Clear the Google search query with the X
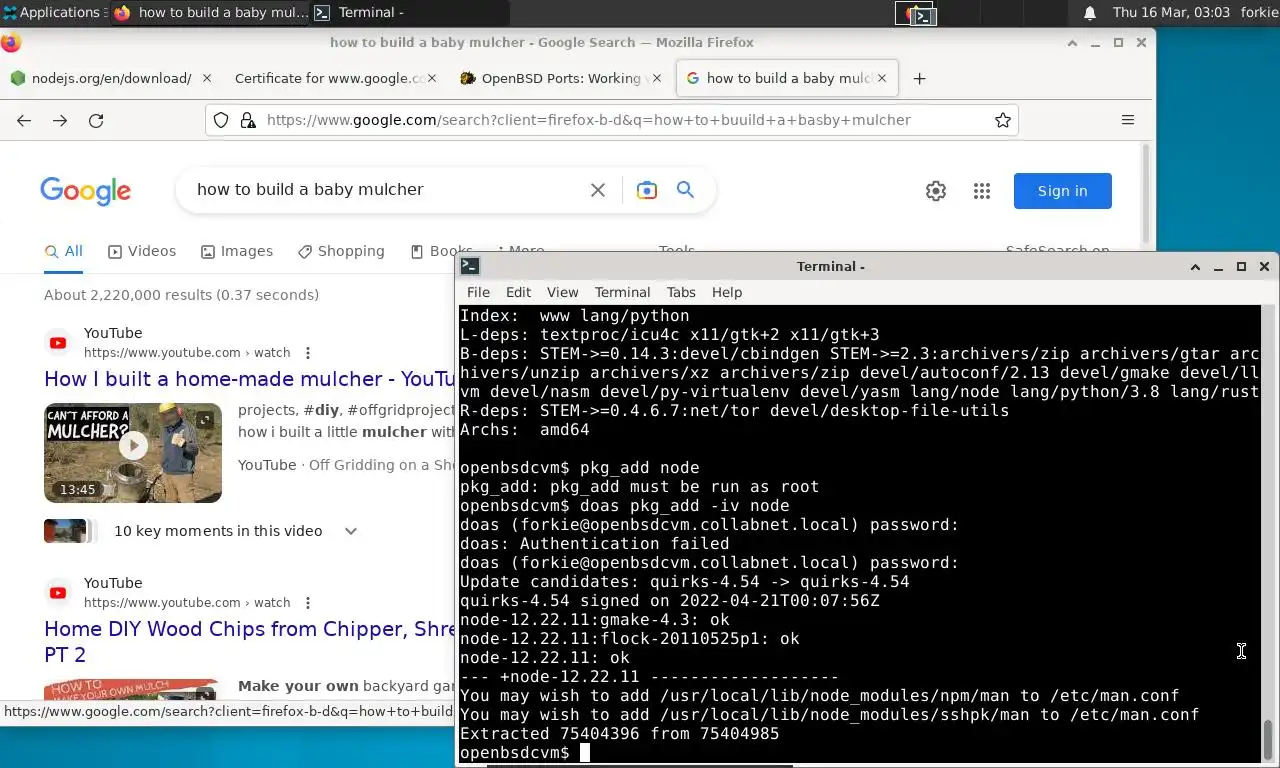This screenshot has height=768, width=1280. click(x=598, y=190)
